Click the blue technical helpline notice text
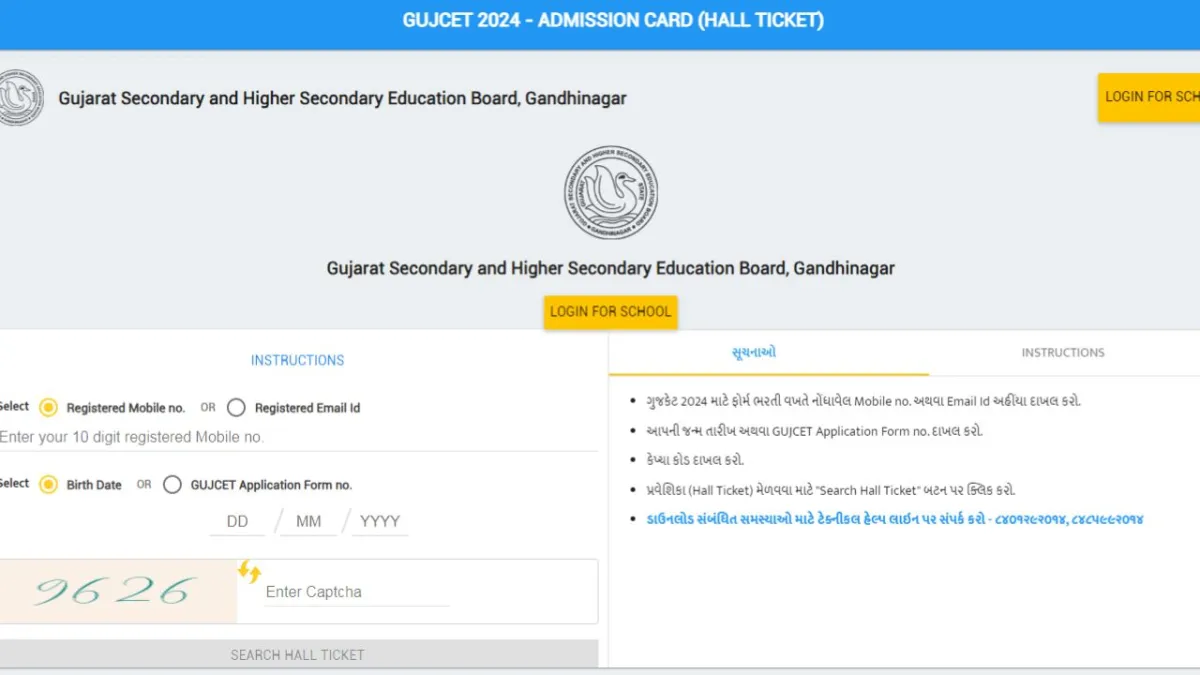This screenshot has height=675, width=1200. (x=895, y=519)
